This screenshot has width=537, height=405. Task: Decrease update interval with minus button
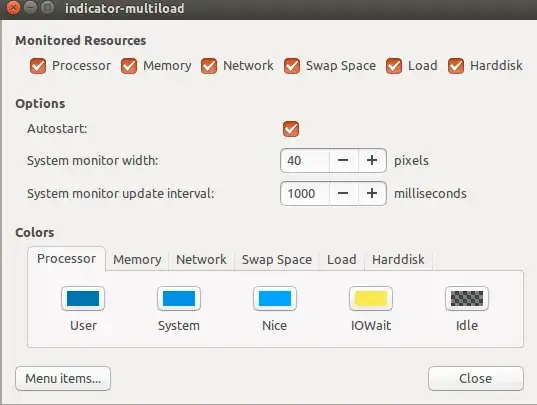point(344,193)
